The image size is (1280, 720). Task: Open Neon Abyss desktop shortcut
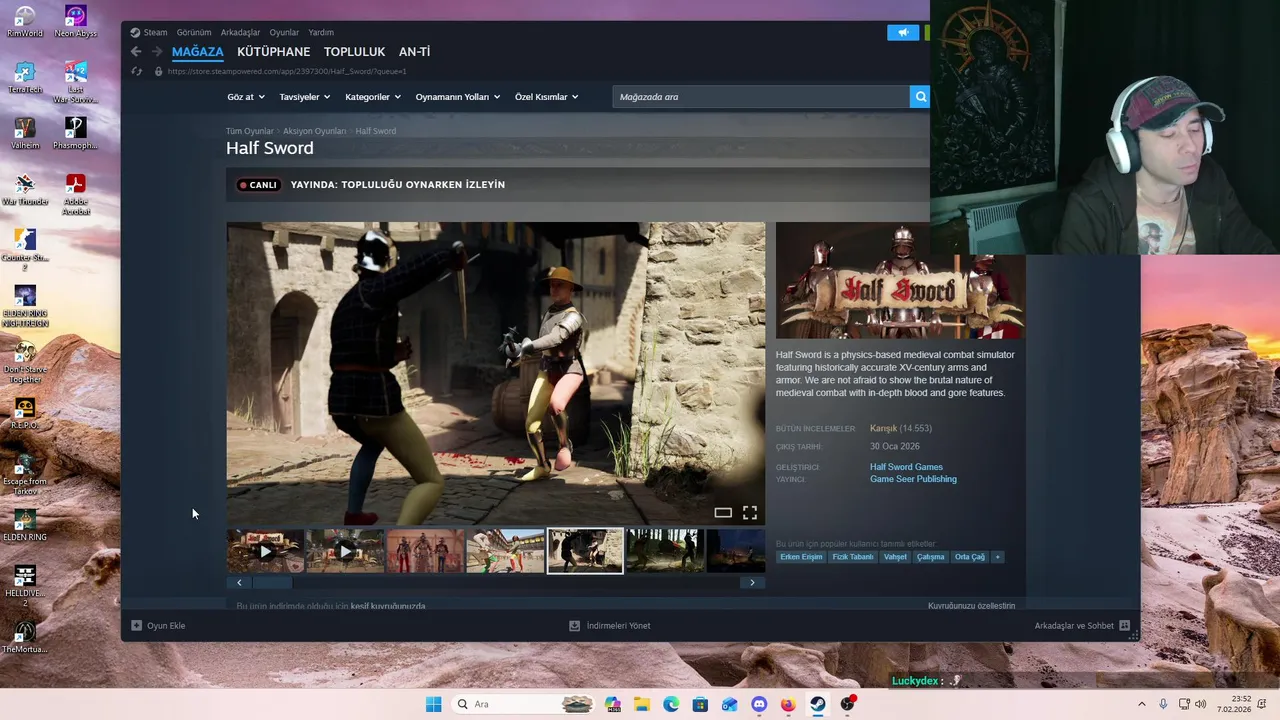(76, 22)
